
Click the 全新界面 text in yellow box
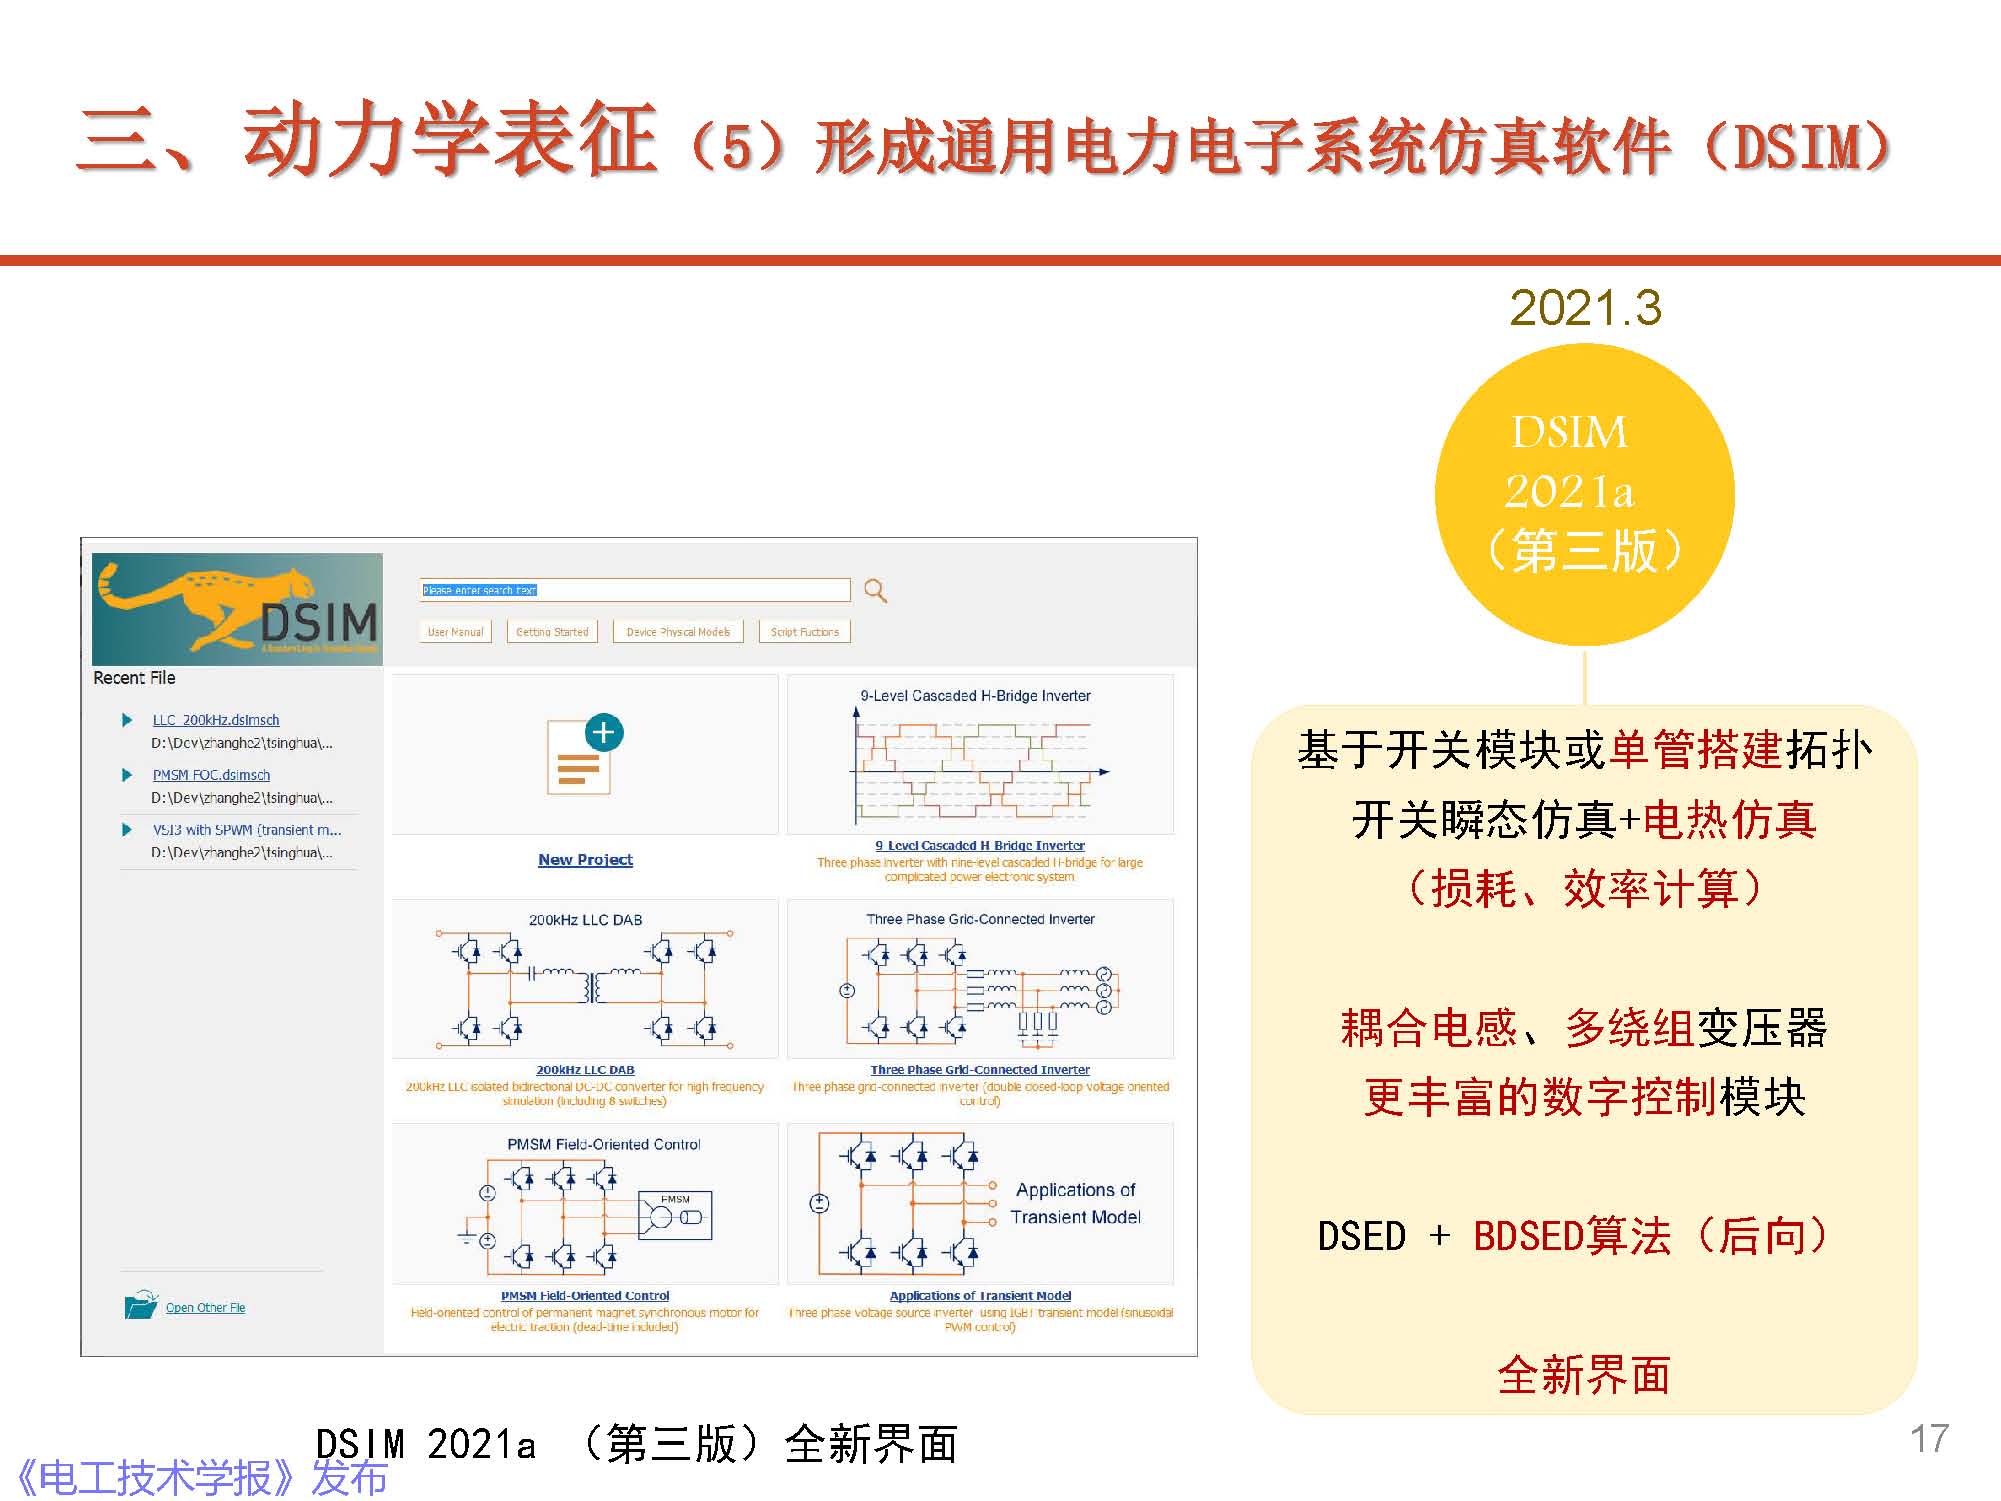coord(1584,1375)
